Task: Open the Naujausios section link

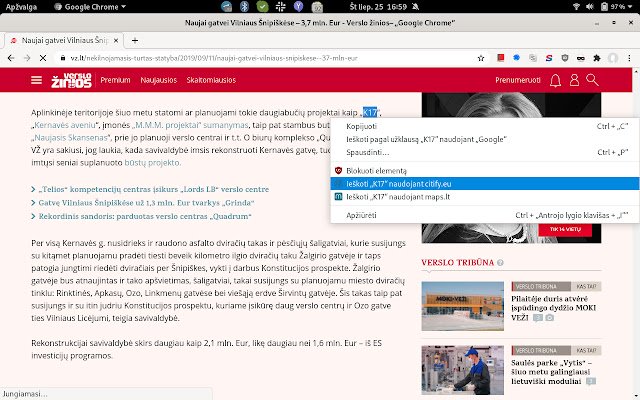Action: (x=158, y=80)
